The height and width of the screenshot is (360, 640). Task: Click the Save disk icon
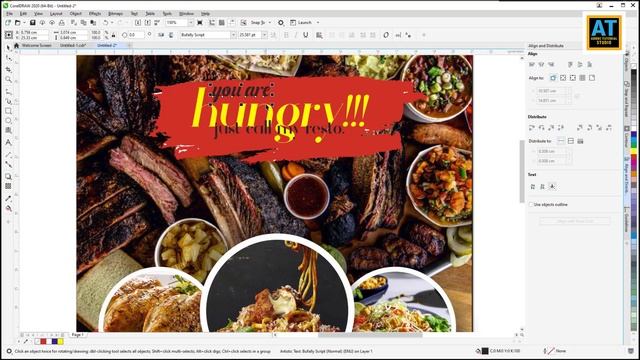click(x=33, y=23)
